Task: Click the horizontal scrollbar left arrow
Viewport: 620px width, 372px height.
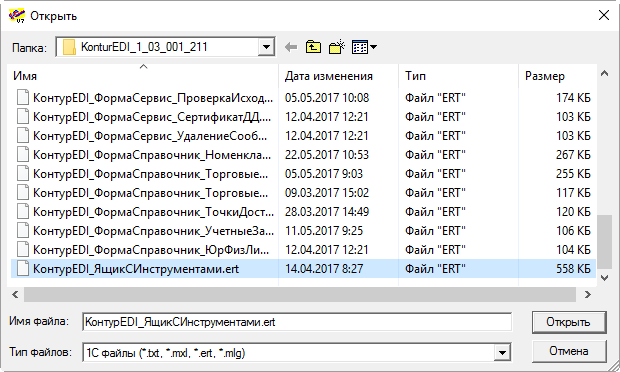Action: 15,295
